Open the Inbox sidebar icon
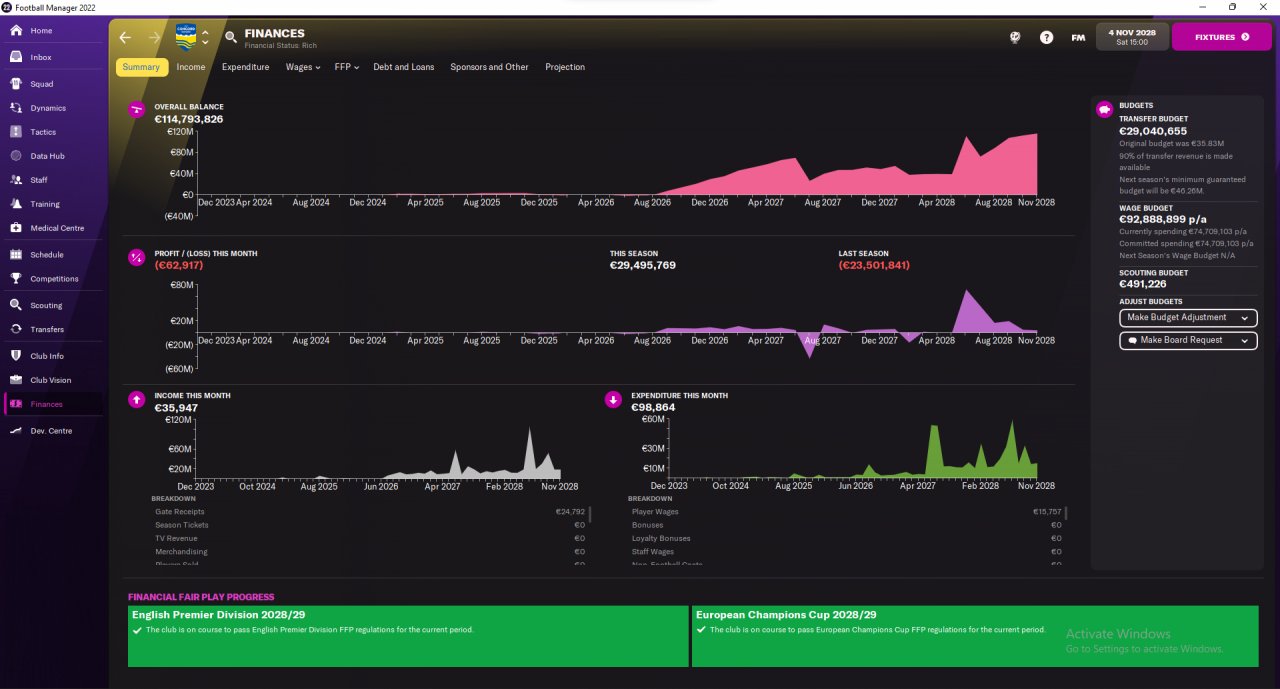 pyautogui.click(x=16, y=57)
